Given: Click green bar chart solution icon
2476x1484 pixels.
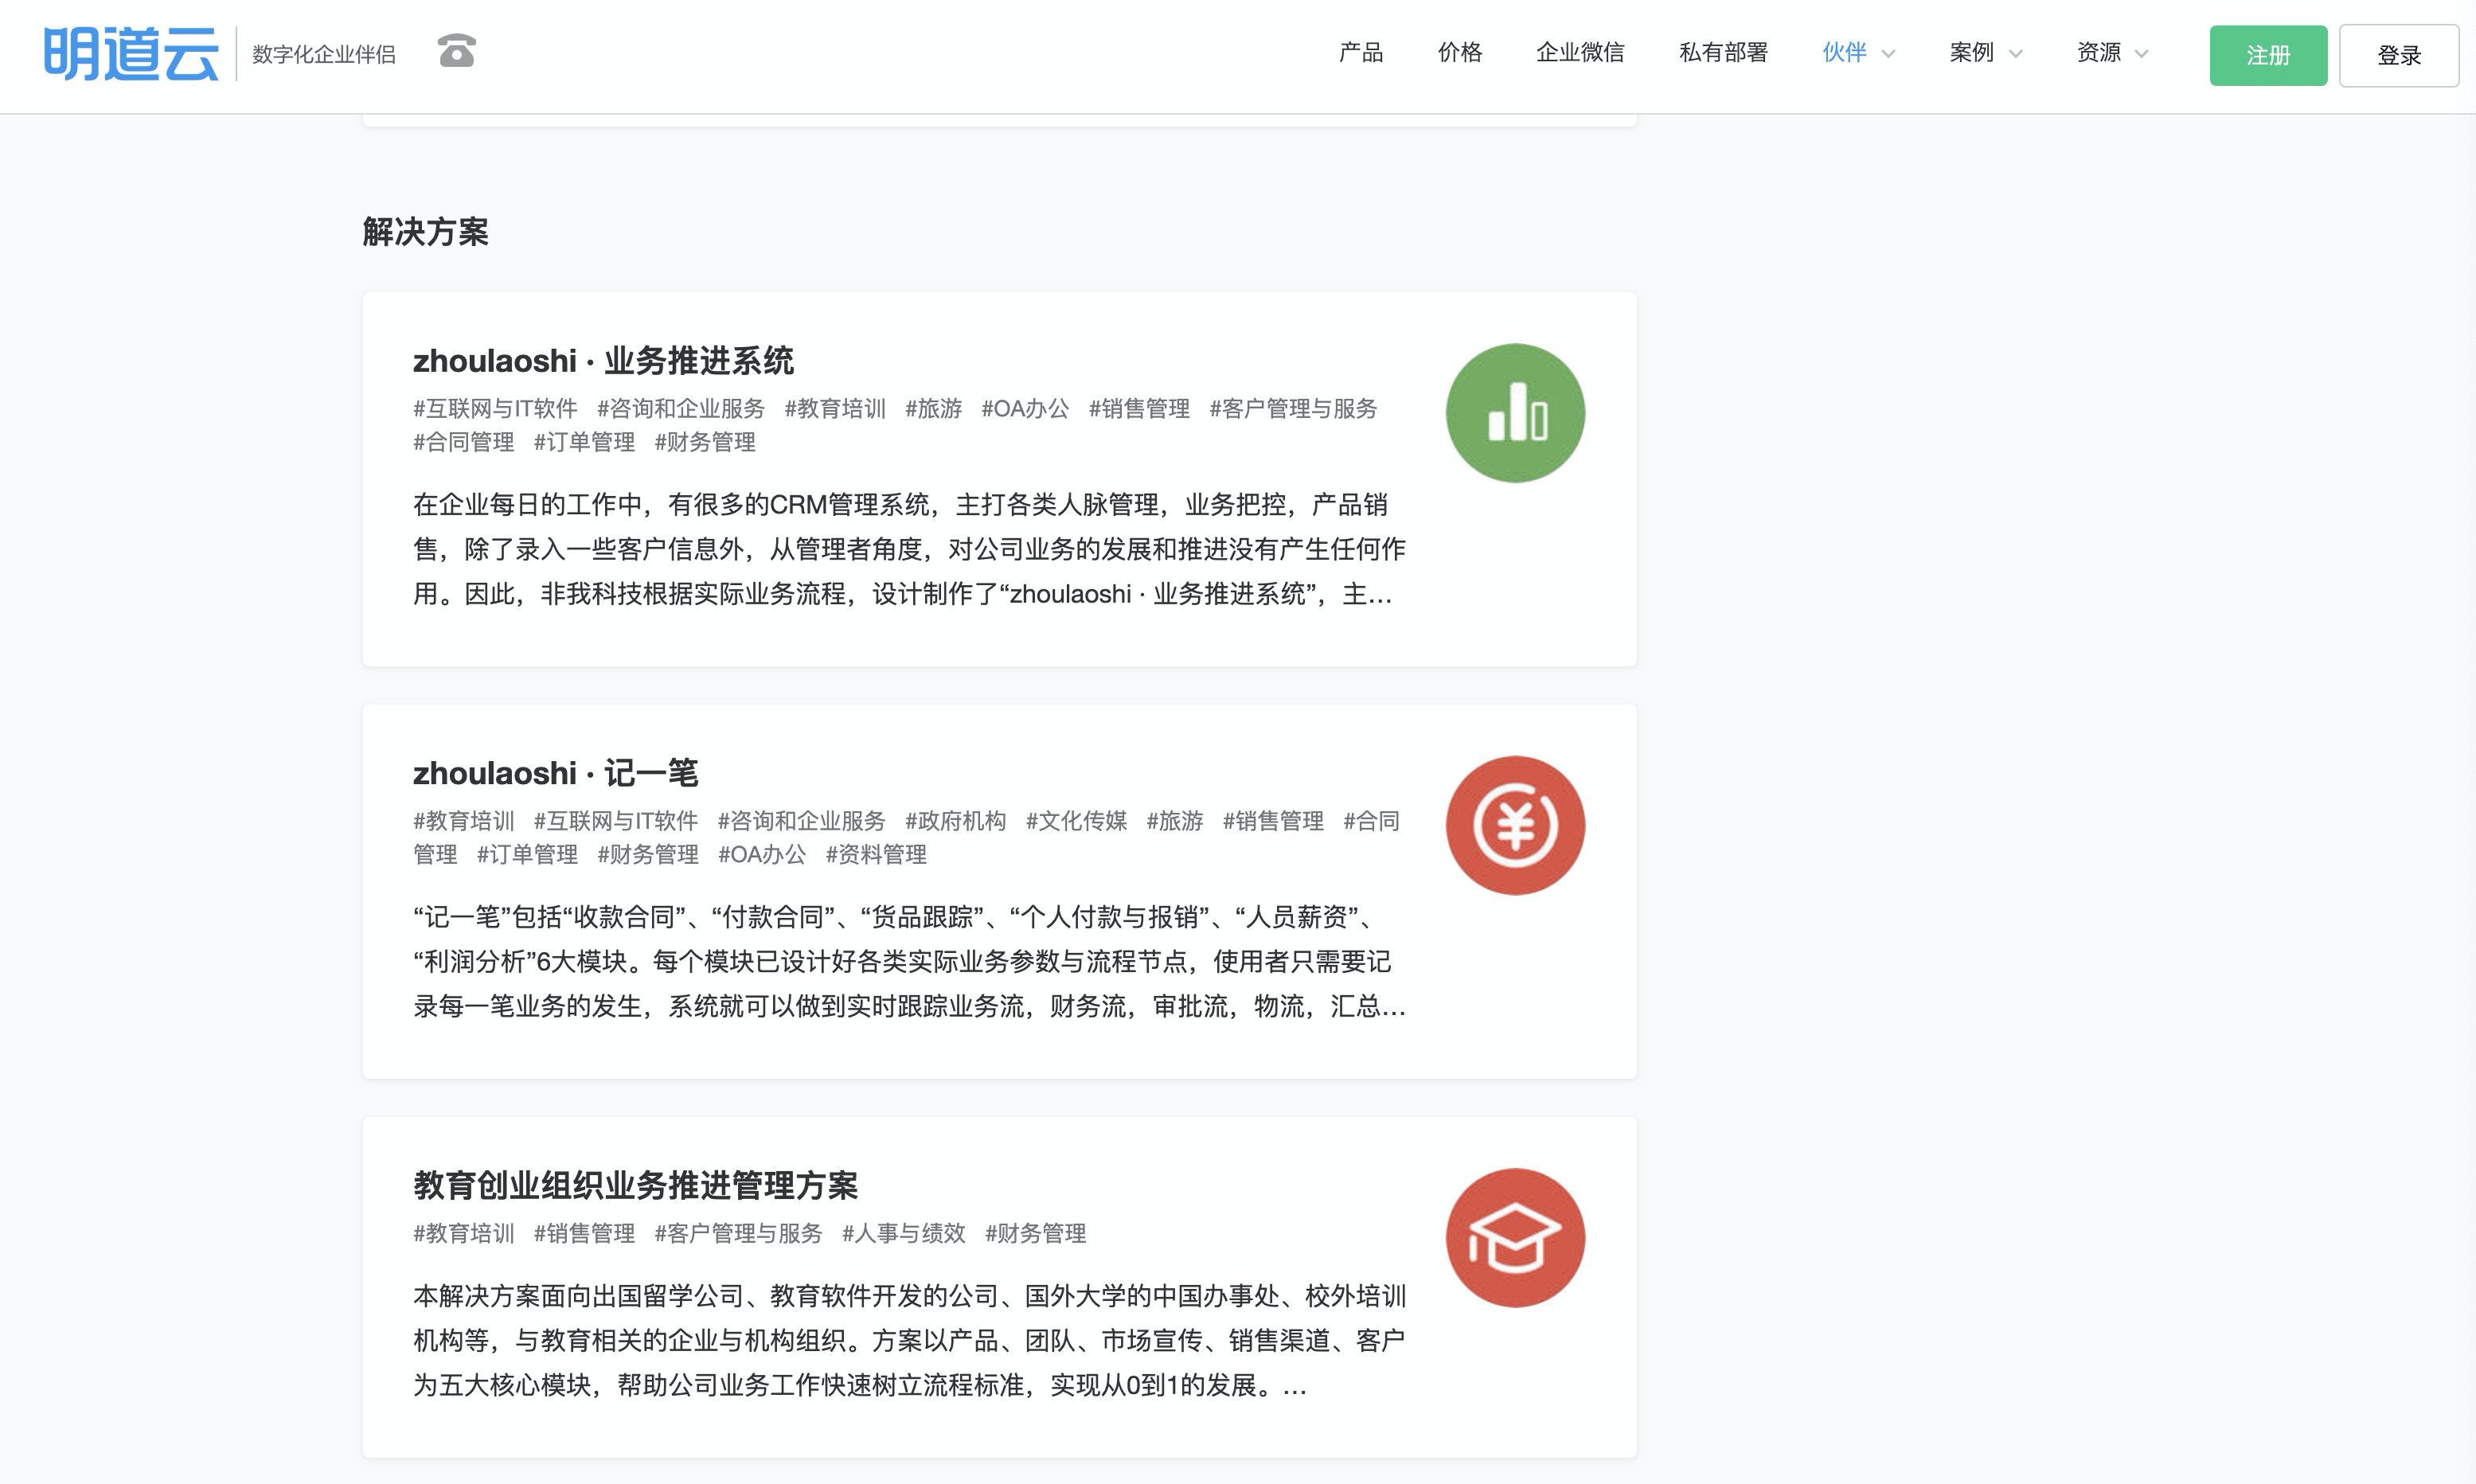Looking at the screenshot, I should 1514,413.
